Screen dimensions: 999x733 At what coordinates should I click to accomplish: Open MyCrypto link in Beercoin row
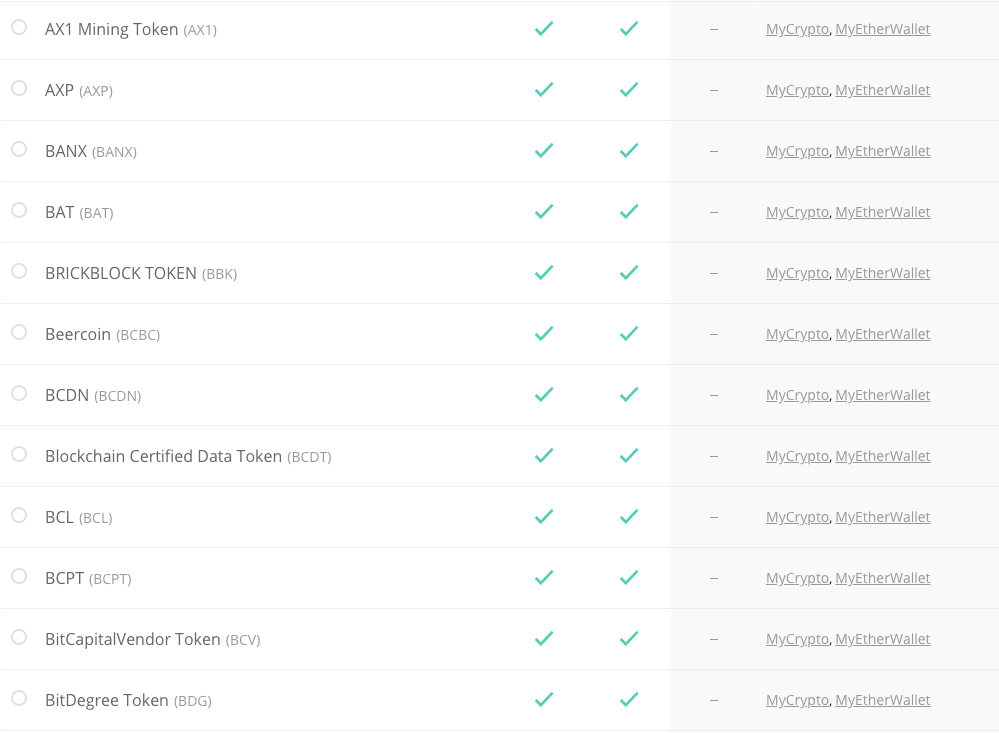797,334
